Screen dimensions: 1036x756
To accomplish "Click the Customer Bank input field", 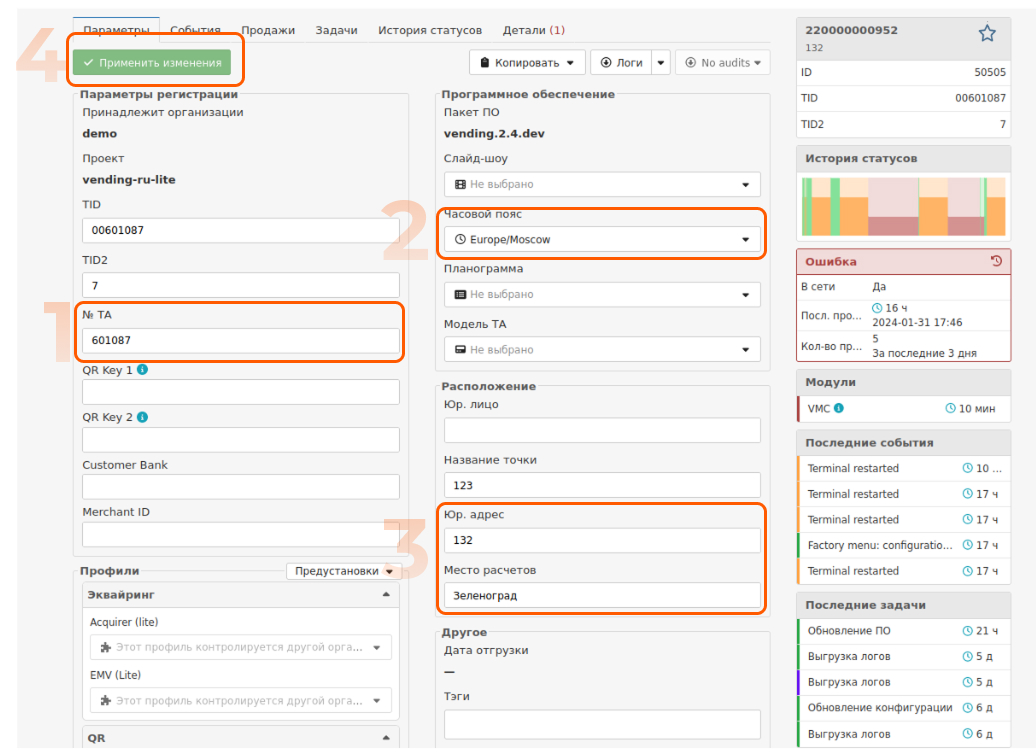I will [240, 486].
